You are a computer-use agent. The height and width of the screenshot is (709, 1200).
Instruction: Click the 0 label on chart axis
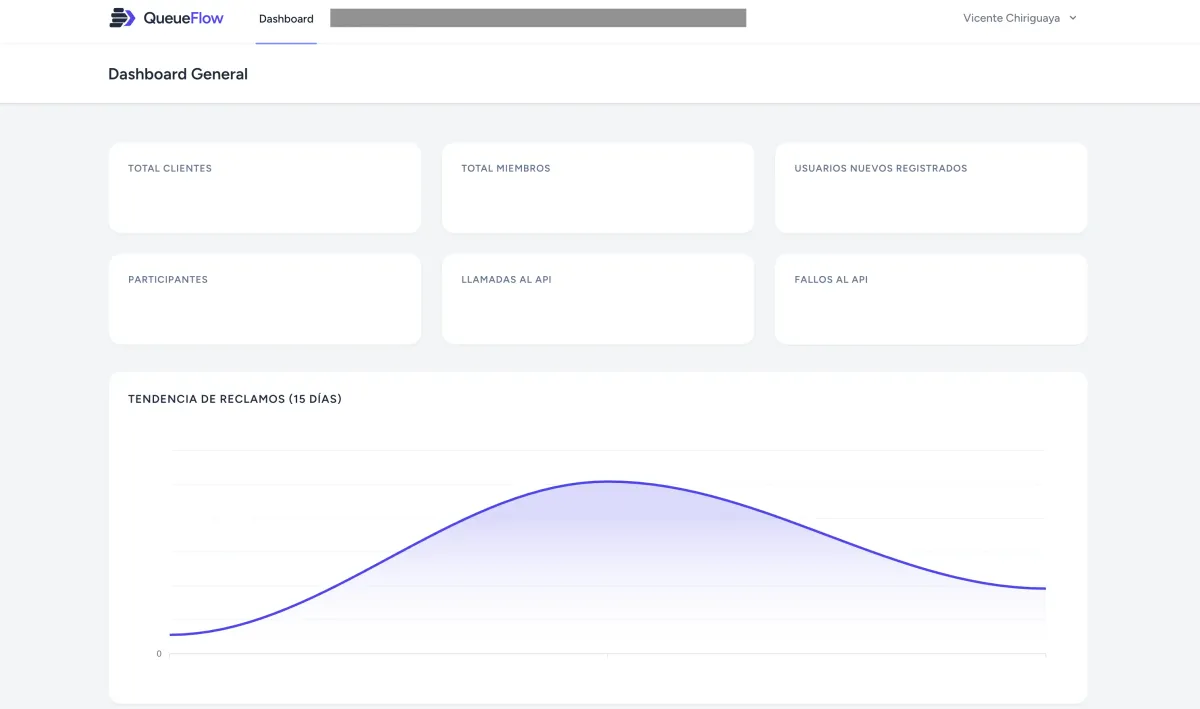click(x=159, y=654)
